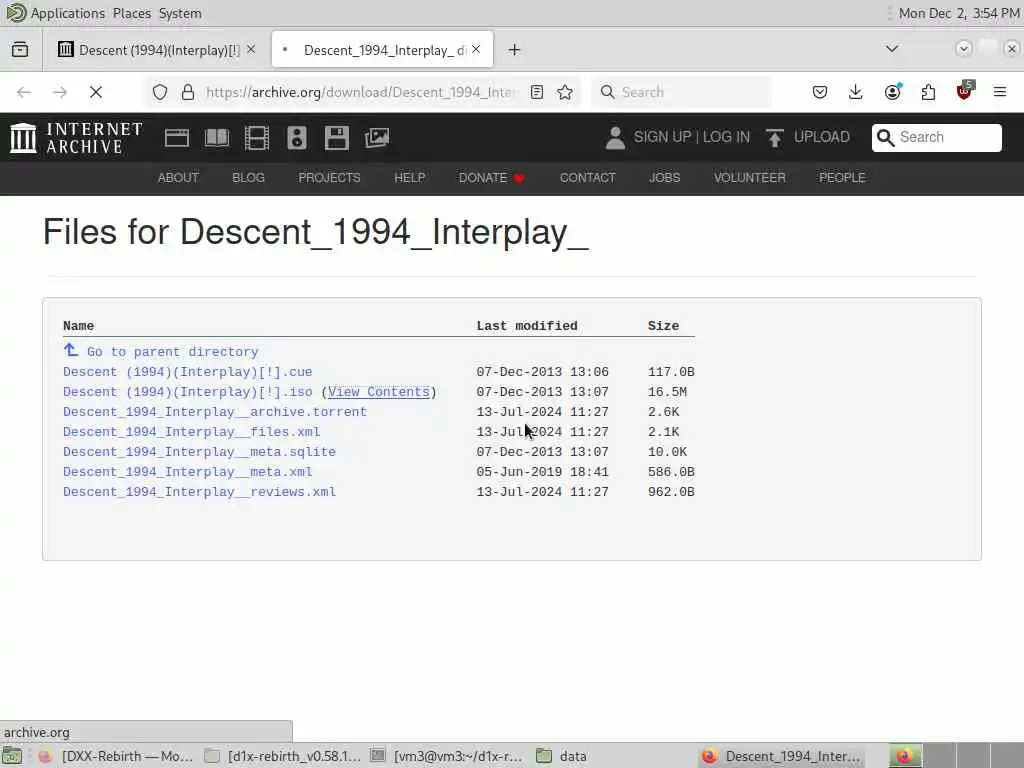
Task: Open the DONATE nav link
Action: pos(491,178)
